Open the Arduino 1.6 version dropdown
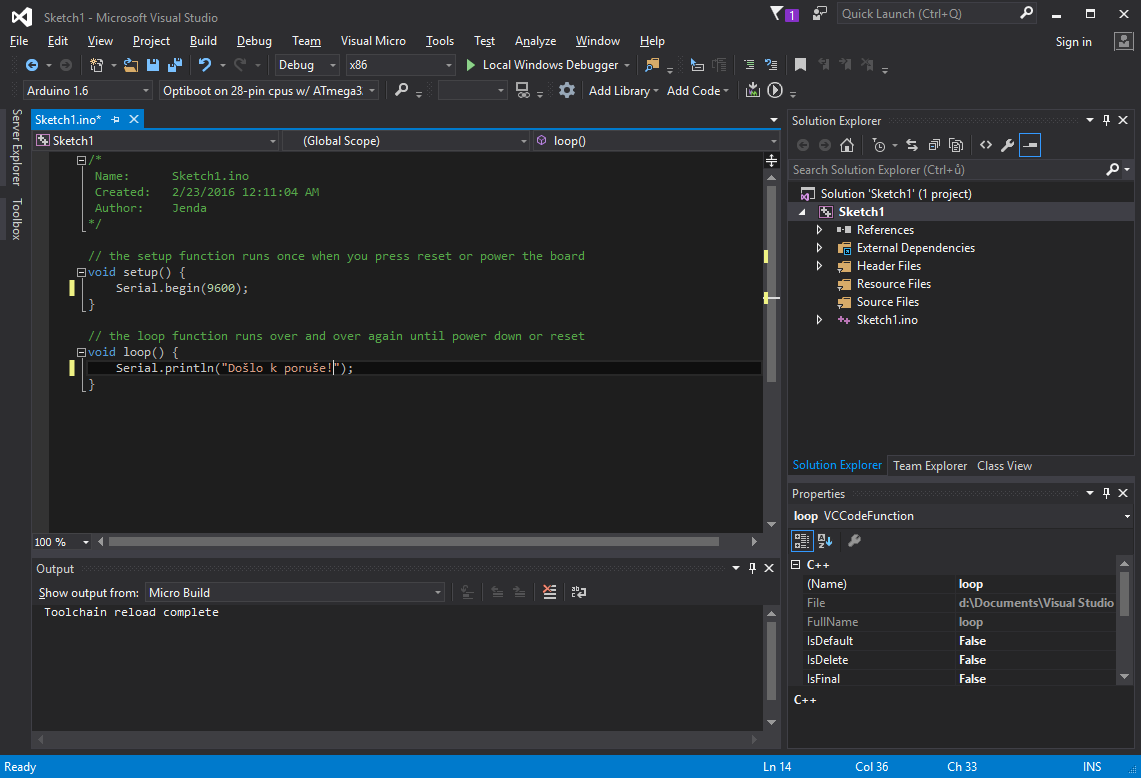The image size is (1141, 778). coord(87,90)
